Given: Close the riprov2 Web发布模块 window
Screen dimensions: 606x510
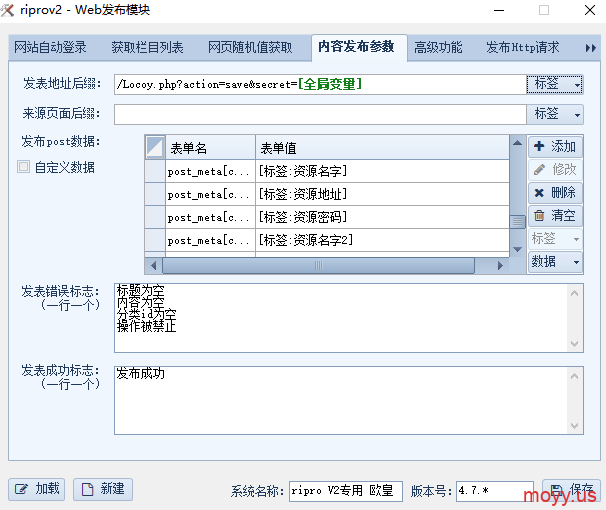Looking at the screenshot, I should coord(590,10).
